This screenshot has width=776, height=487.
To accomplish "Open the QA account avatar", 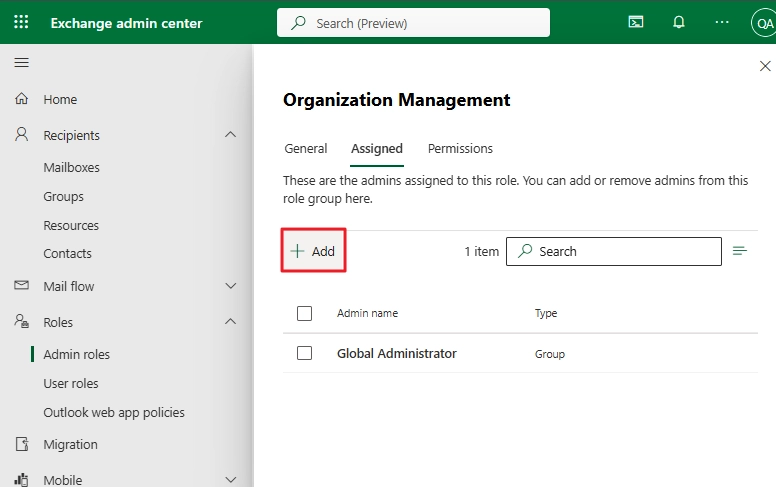I will point(764,23).
